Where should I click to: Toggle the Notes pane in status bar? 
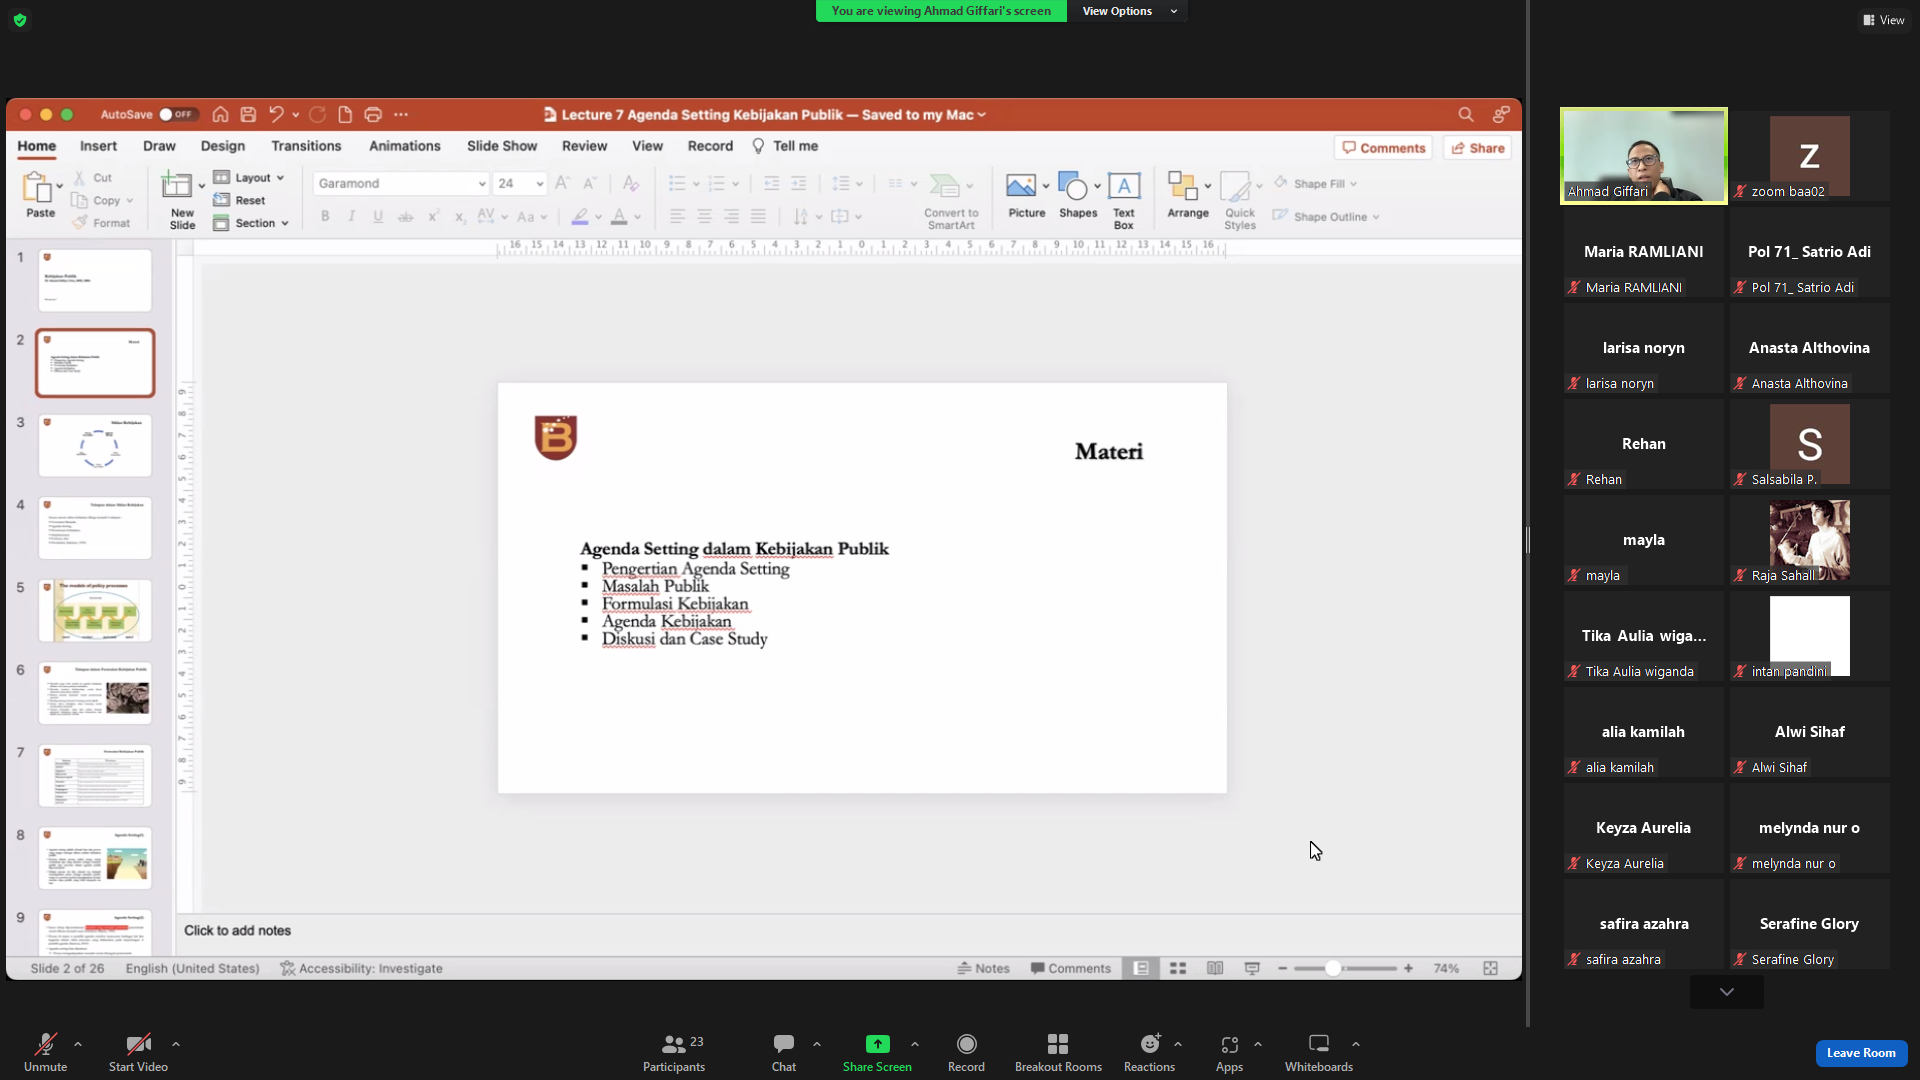(x=983, y=968)
